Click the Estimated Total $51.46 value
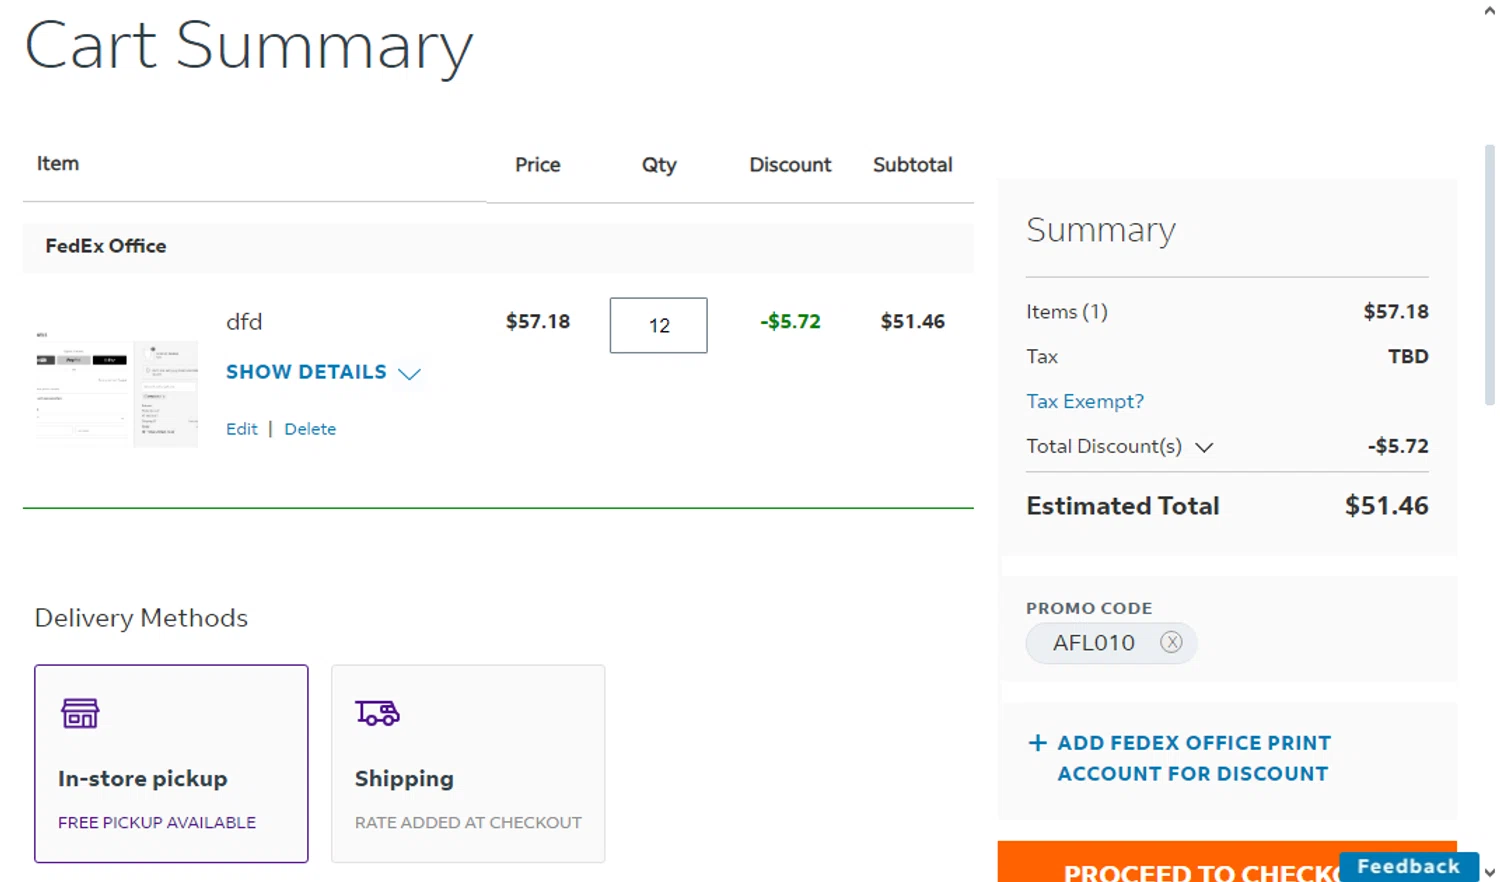Screen dimensions: 1500x882 pos(1386,506)
